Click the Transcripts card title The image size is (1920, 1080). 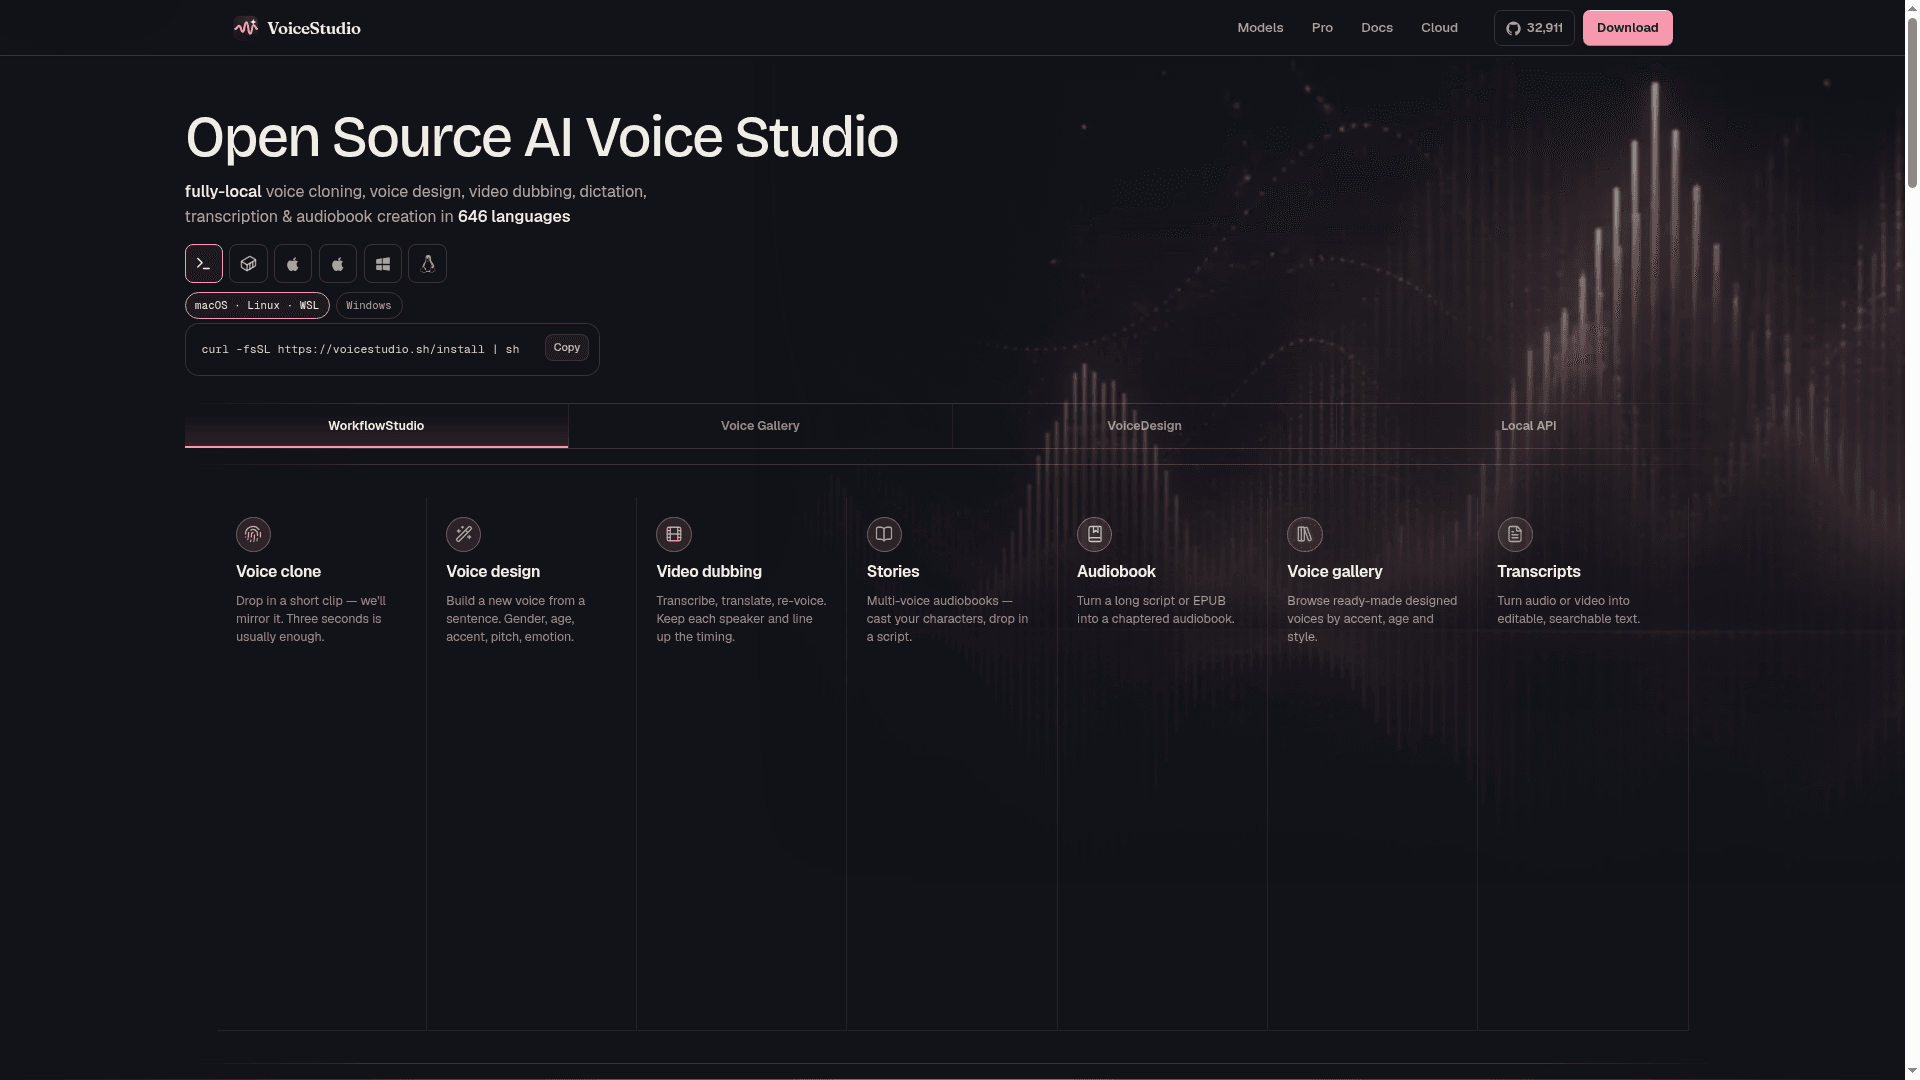1539,572
